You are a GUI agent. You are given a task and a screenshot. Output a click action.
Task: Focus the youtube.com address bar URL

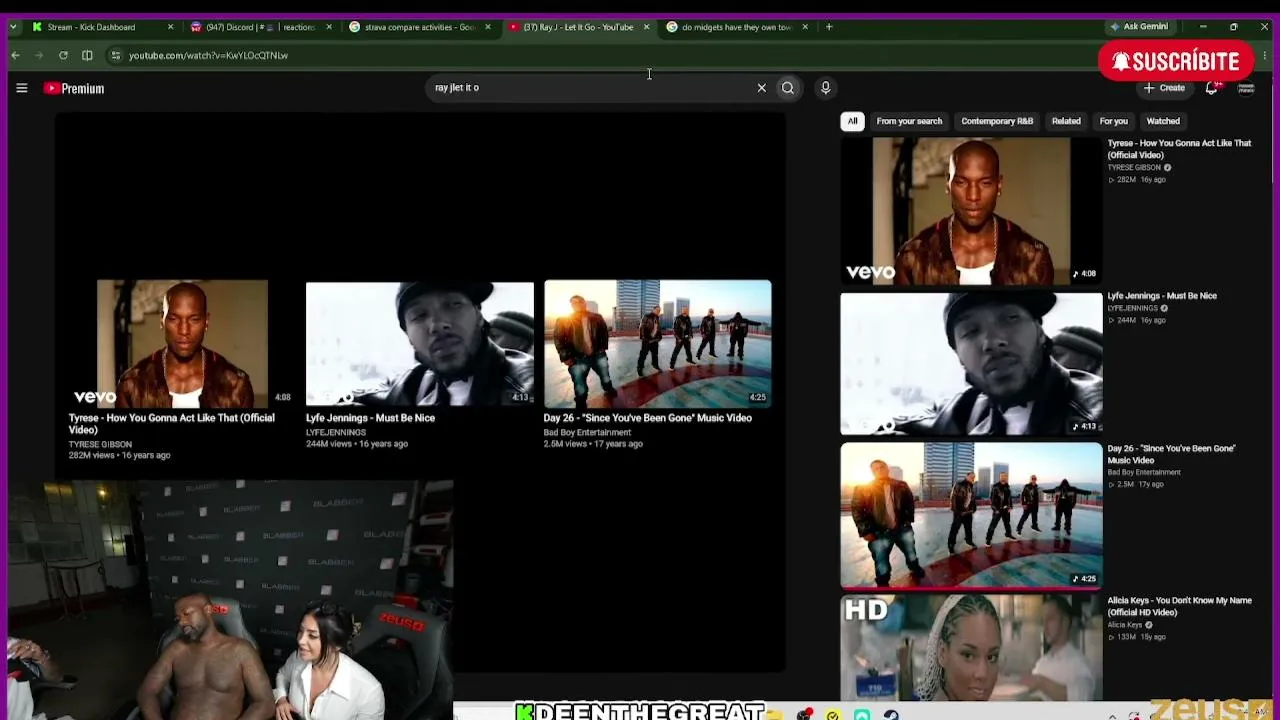(208, 56)
